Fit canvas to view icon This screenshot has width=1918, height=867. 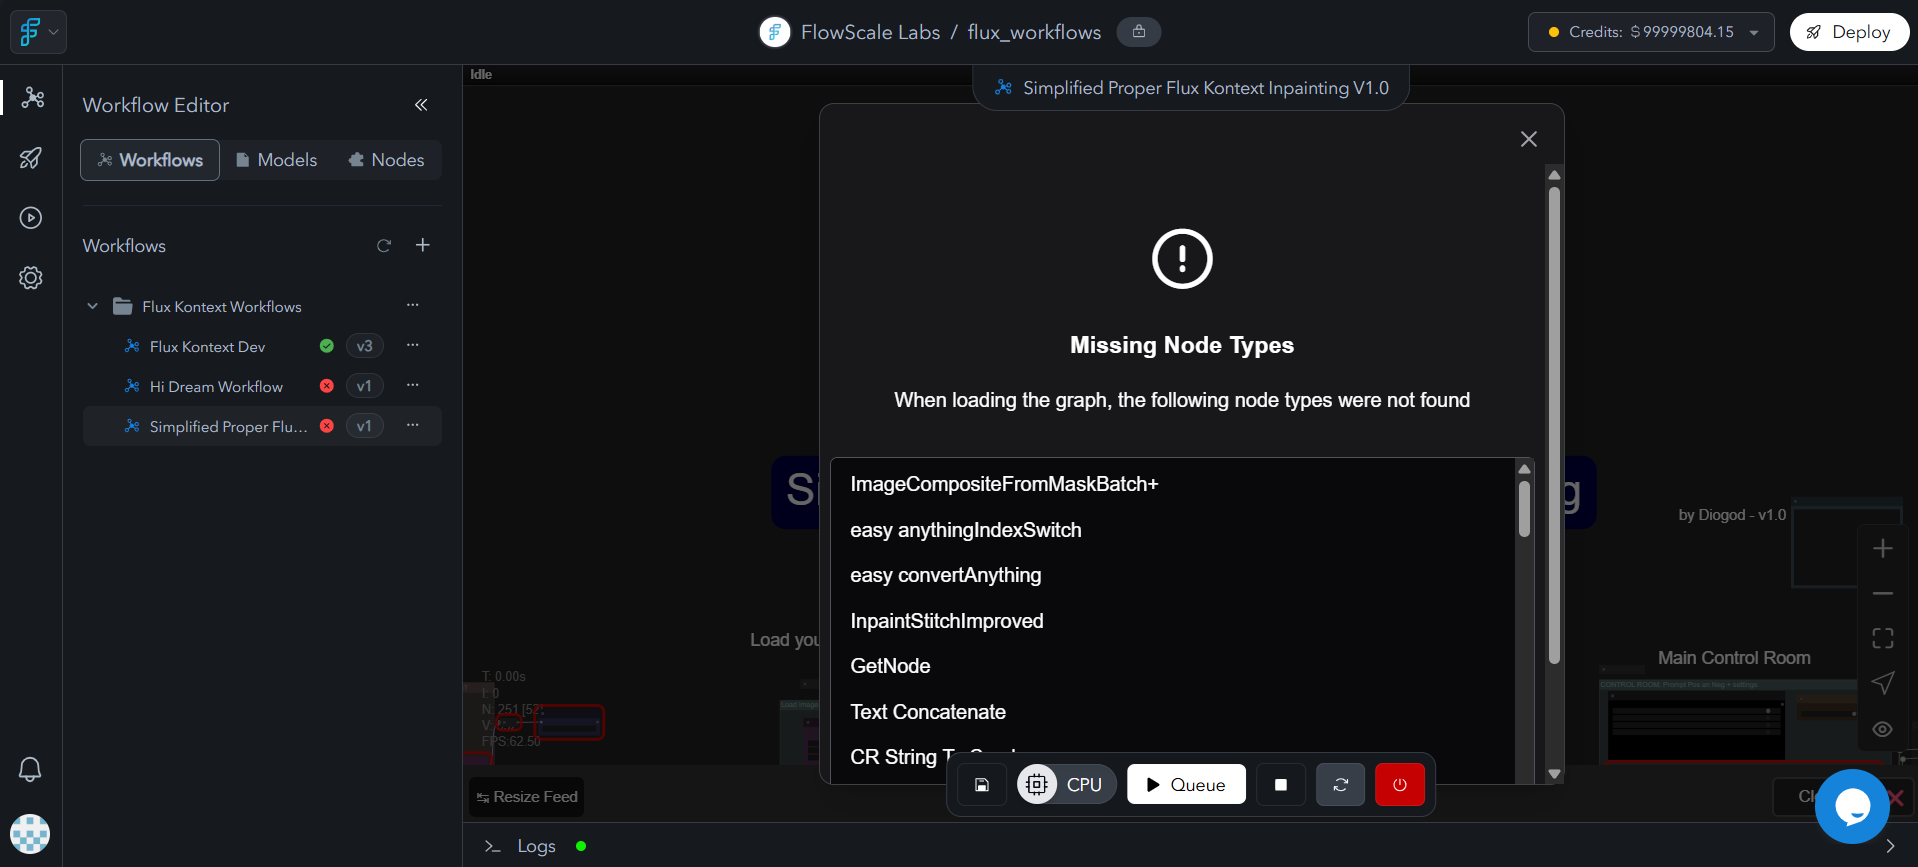click(1883, 638)
